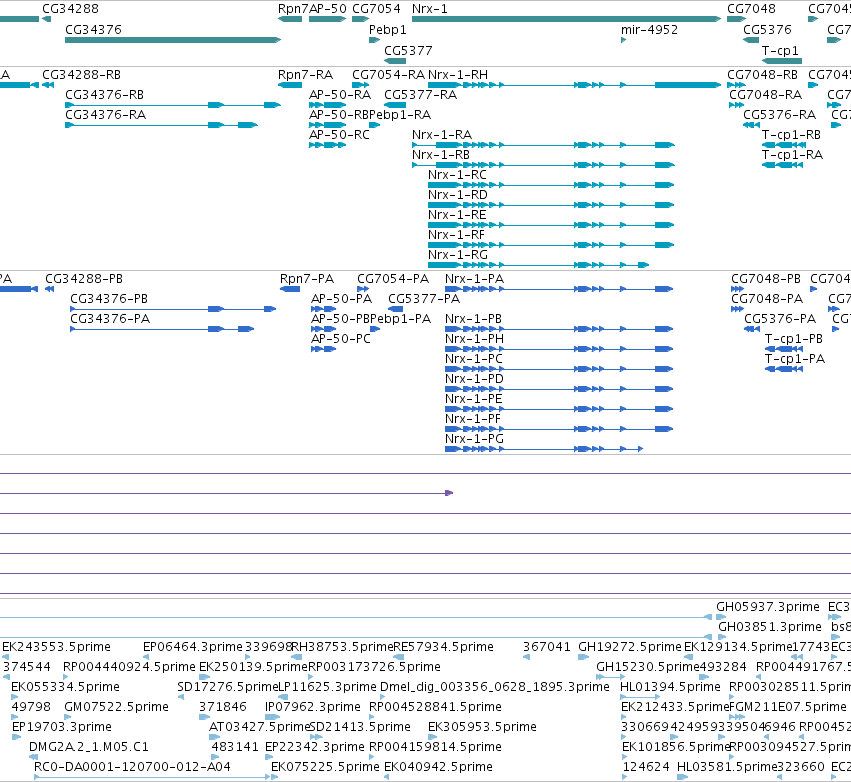
Task: Click transcript Nrx-1-RB
Action: pyautogui.click(x=441, y=155)
